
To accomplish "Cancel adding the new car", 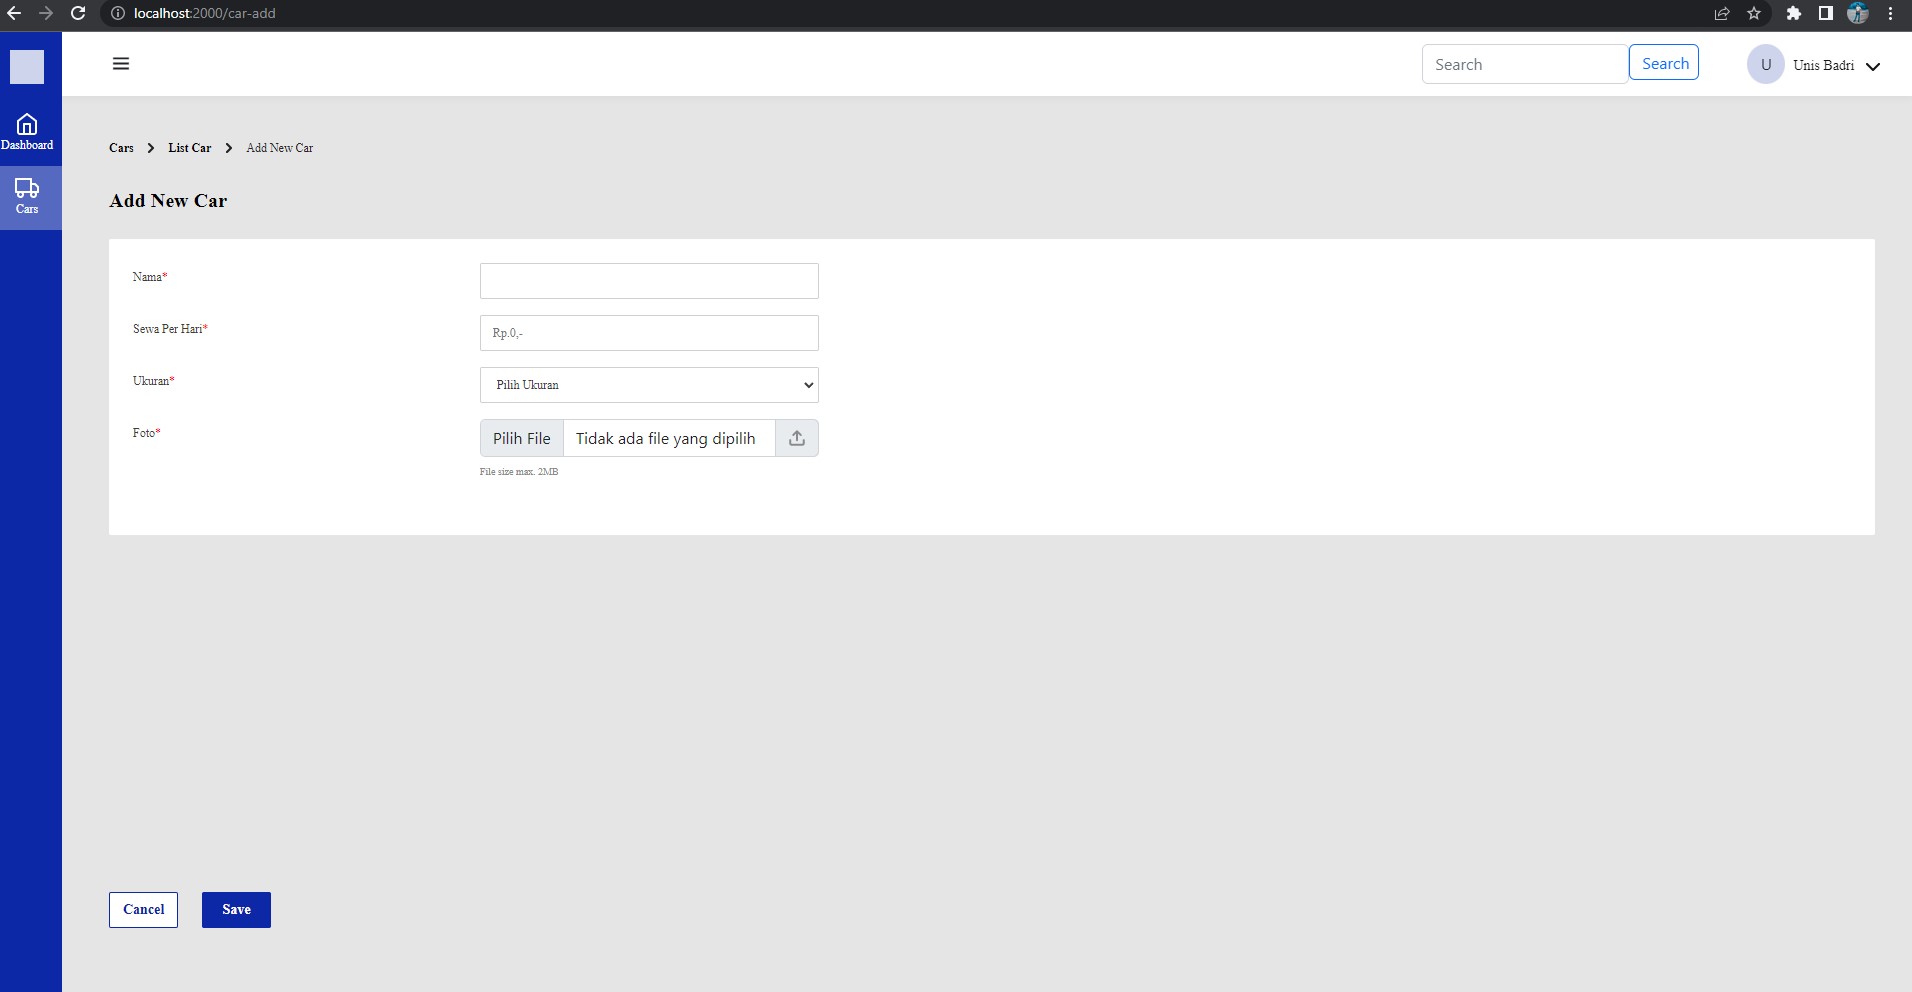I will click(143, 909).
